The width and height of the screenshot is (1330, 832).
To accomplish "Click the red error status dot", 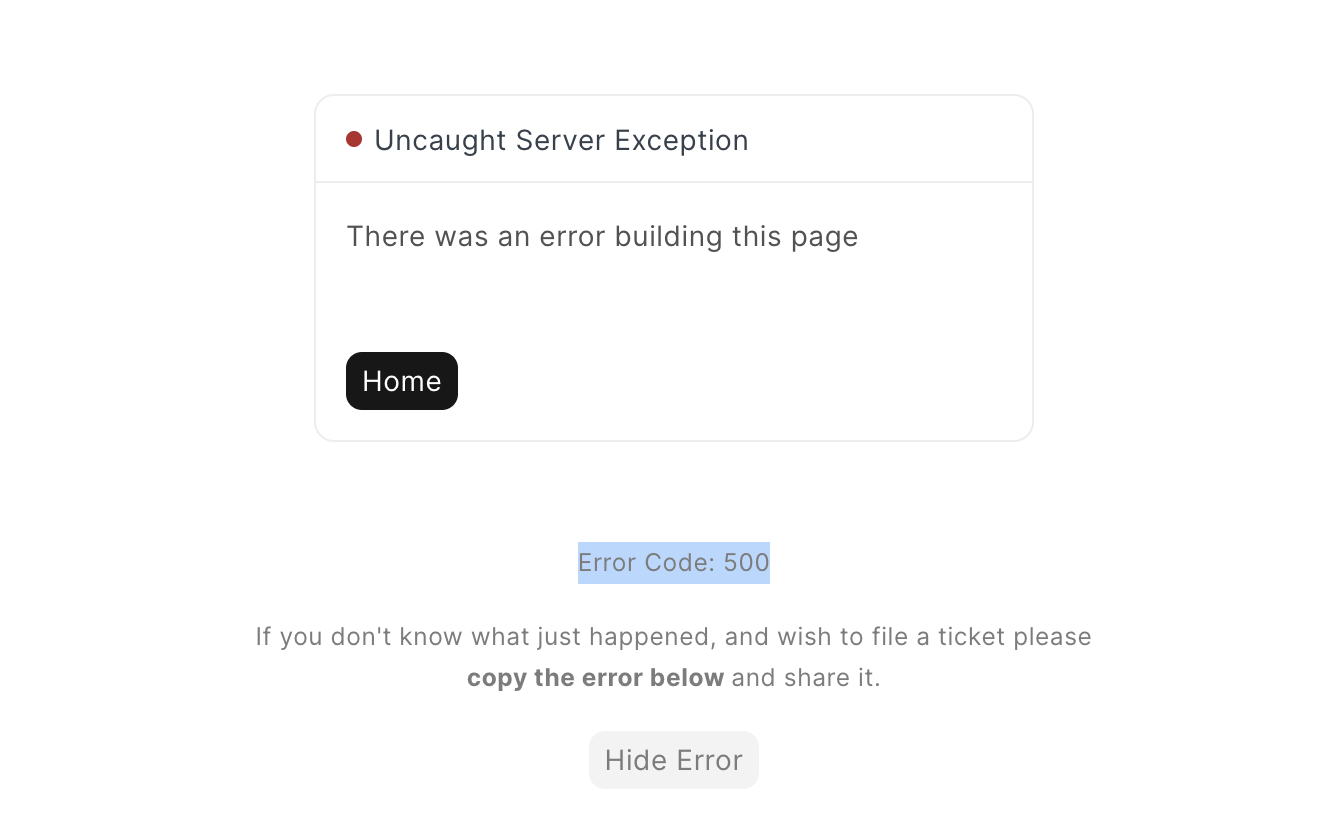I will [x=354, y=139].
